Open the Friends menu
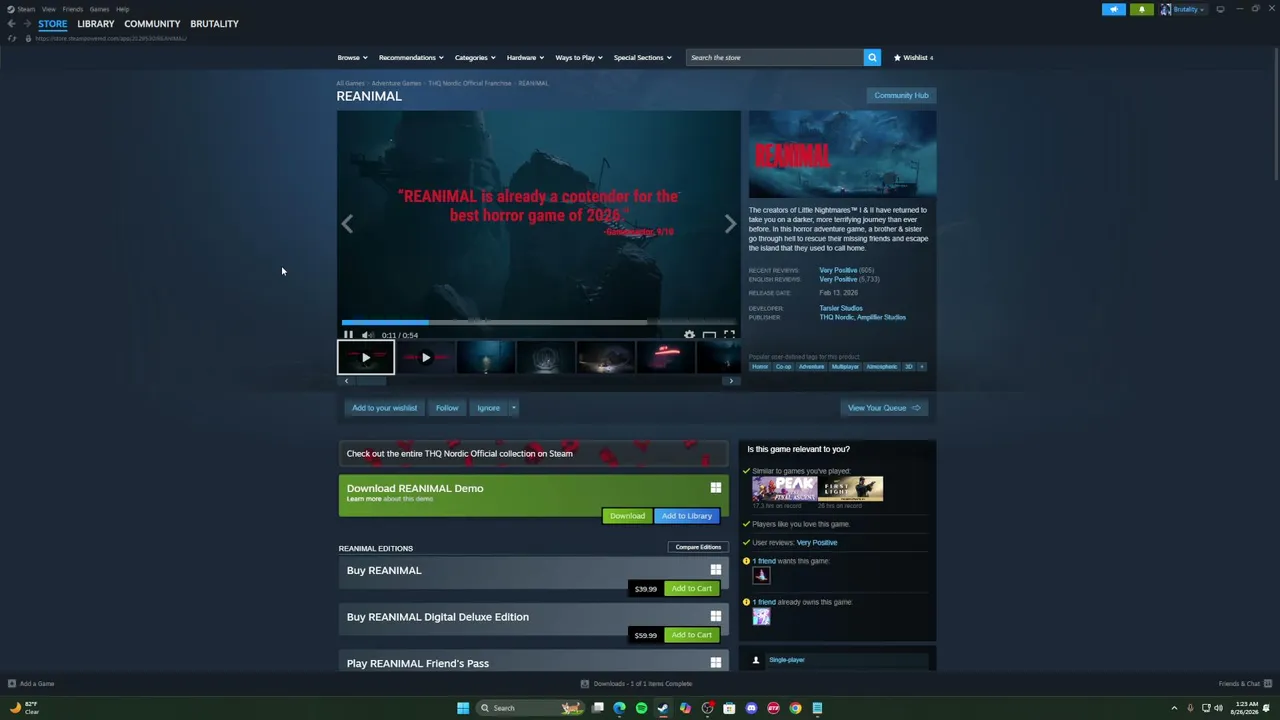Image resolution: width=1280 pixels, height=720 pixels. coord(73,9)
